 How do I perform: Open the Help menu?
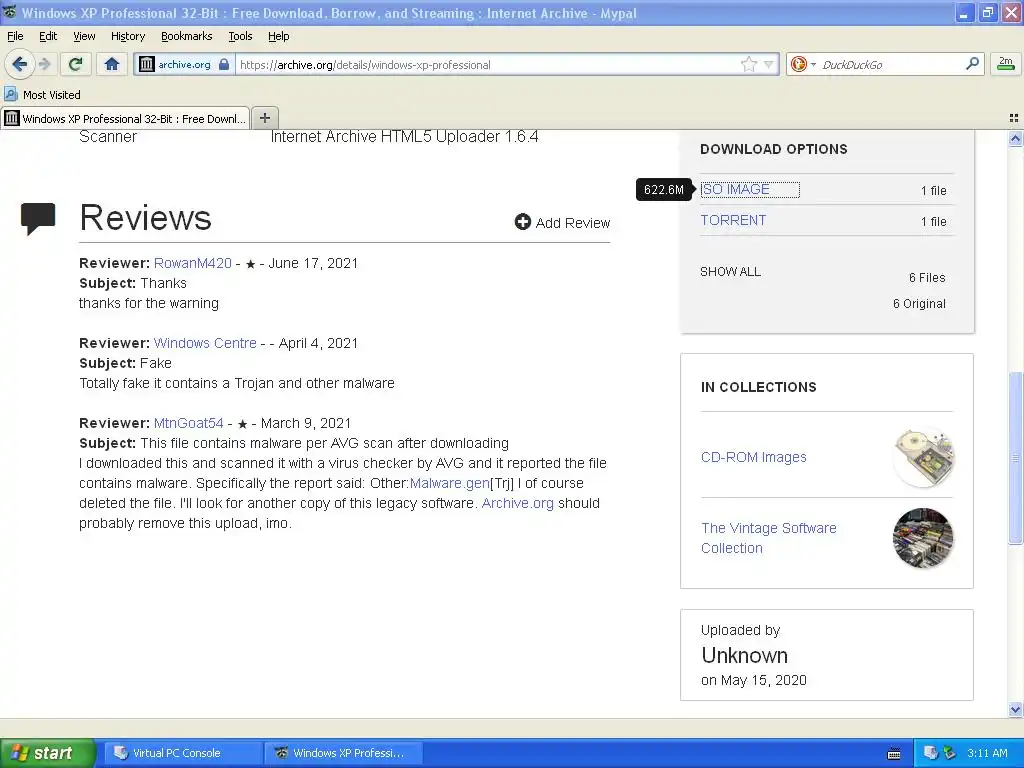coord(279,36)
